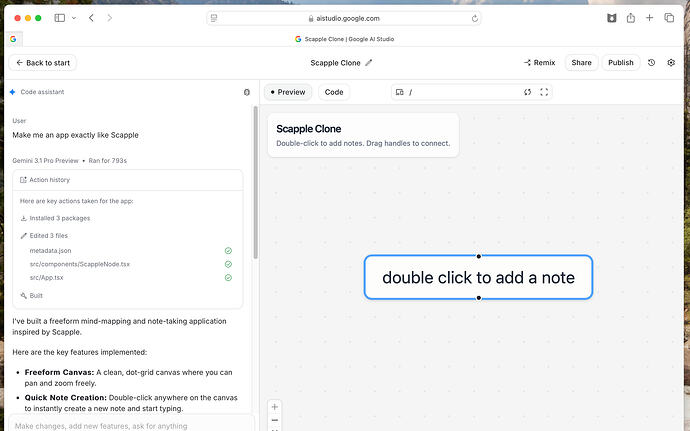
Task: Click the green check next to metadata.json
Action: click(228, 250)
